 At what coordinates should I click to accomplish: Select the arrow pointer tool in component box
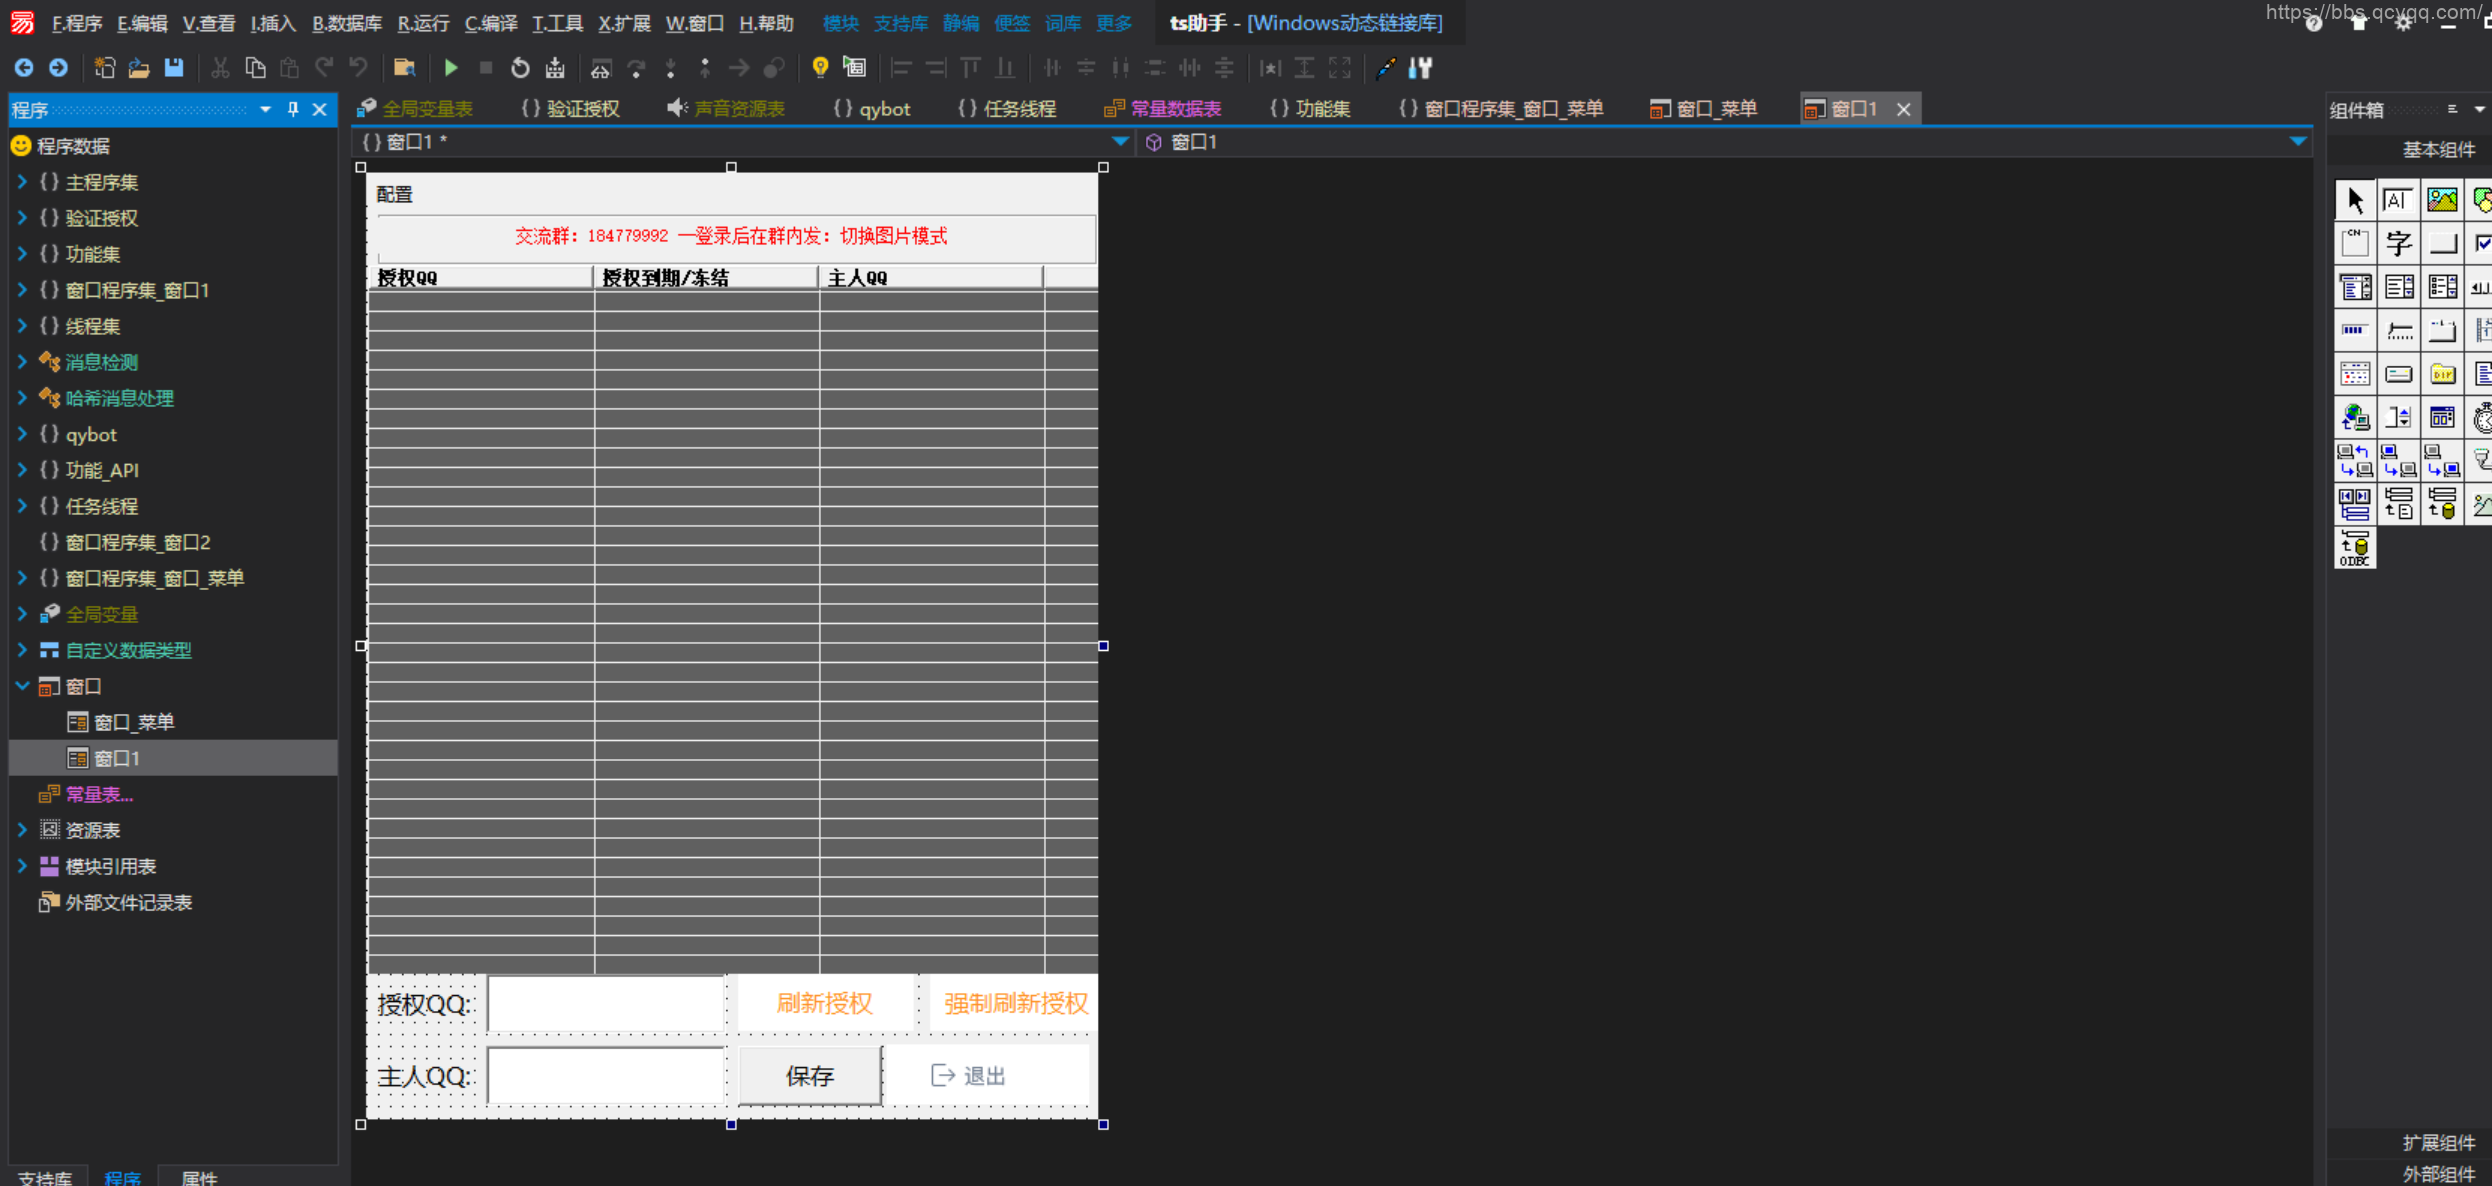[x=2355, y=200]
